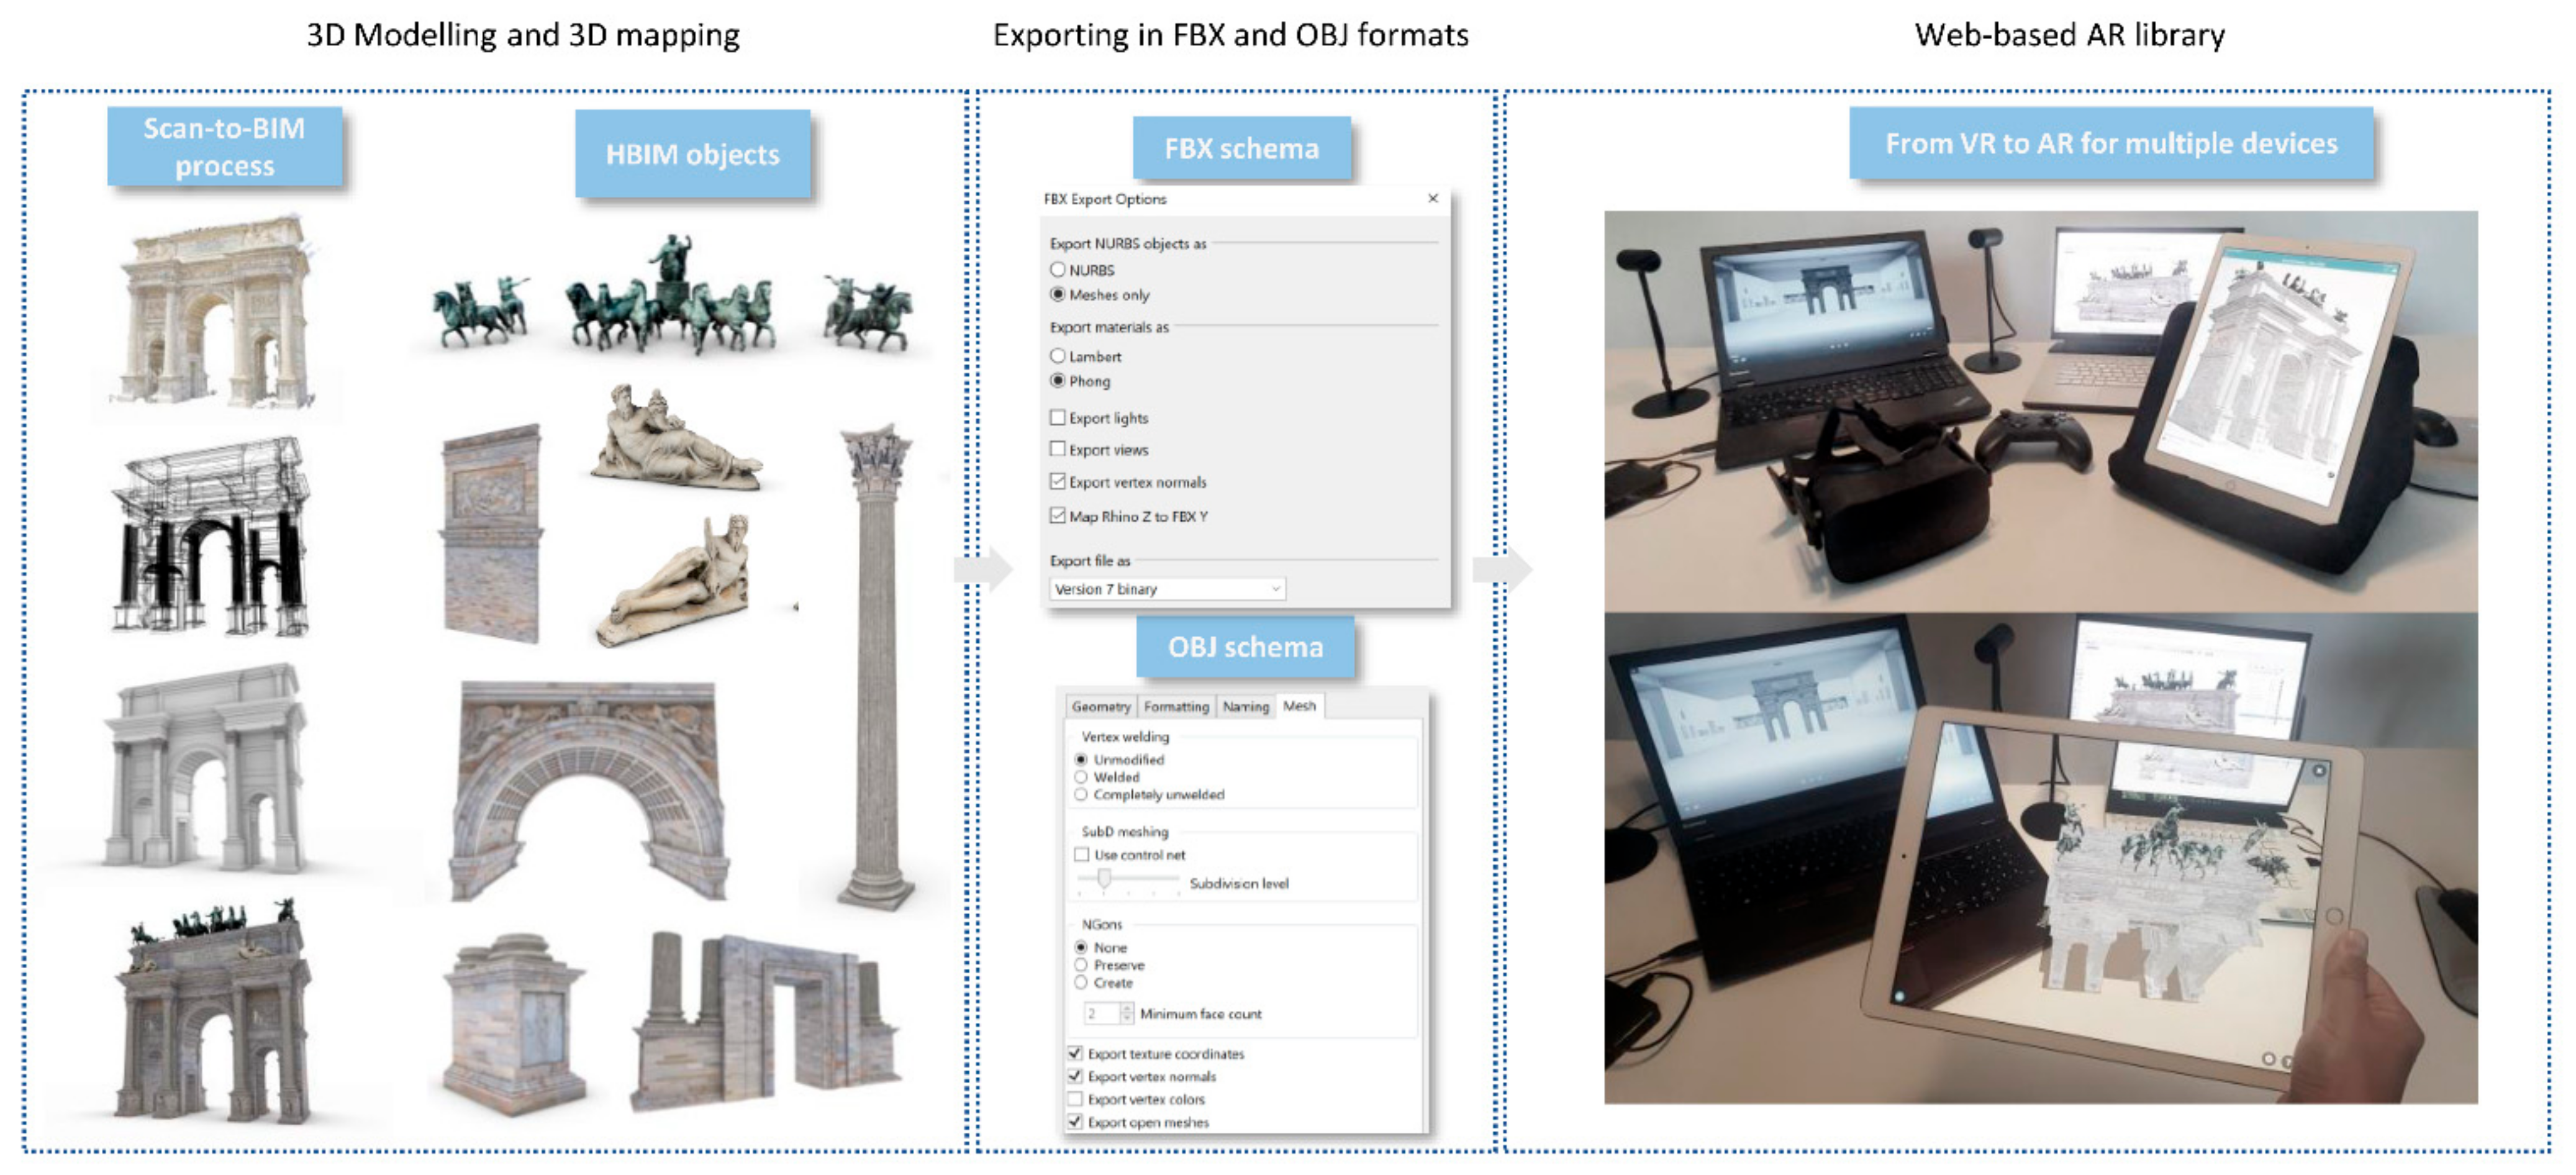Click the OBJ schema label button

point(1245,647)
